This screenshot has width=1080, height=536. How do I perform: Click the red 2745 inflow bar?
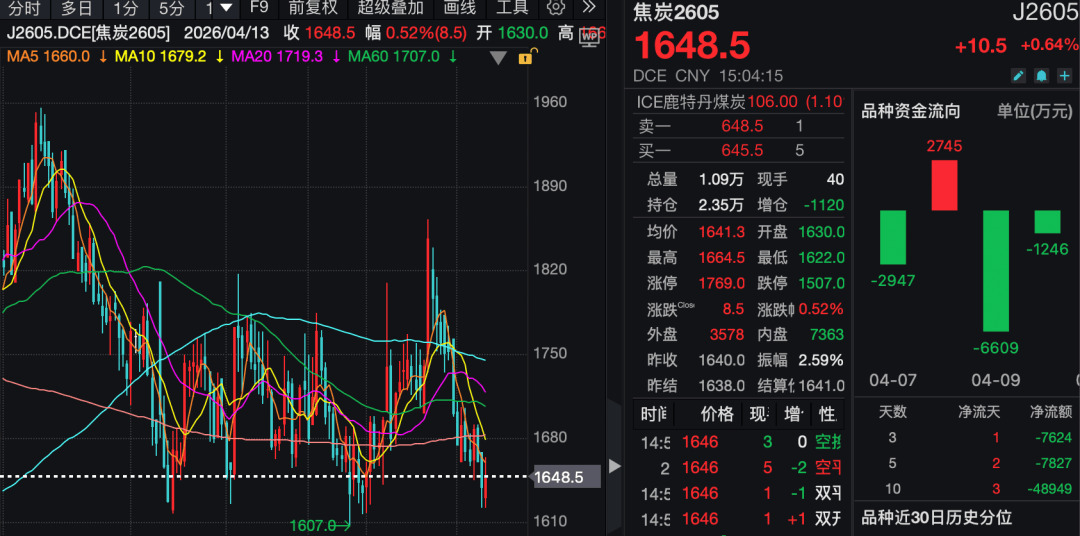944,184
